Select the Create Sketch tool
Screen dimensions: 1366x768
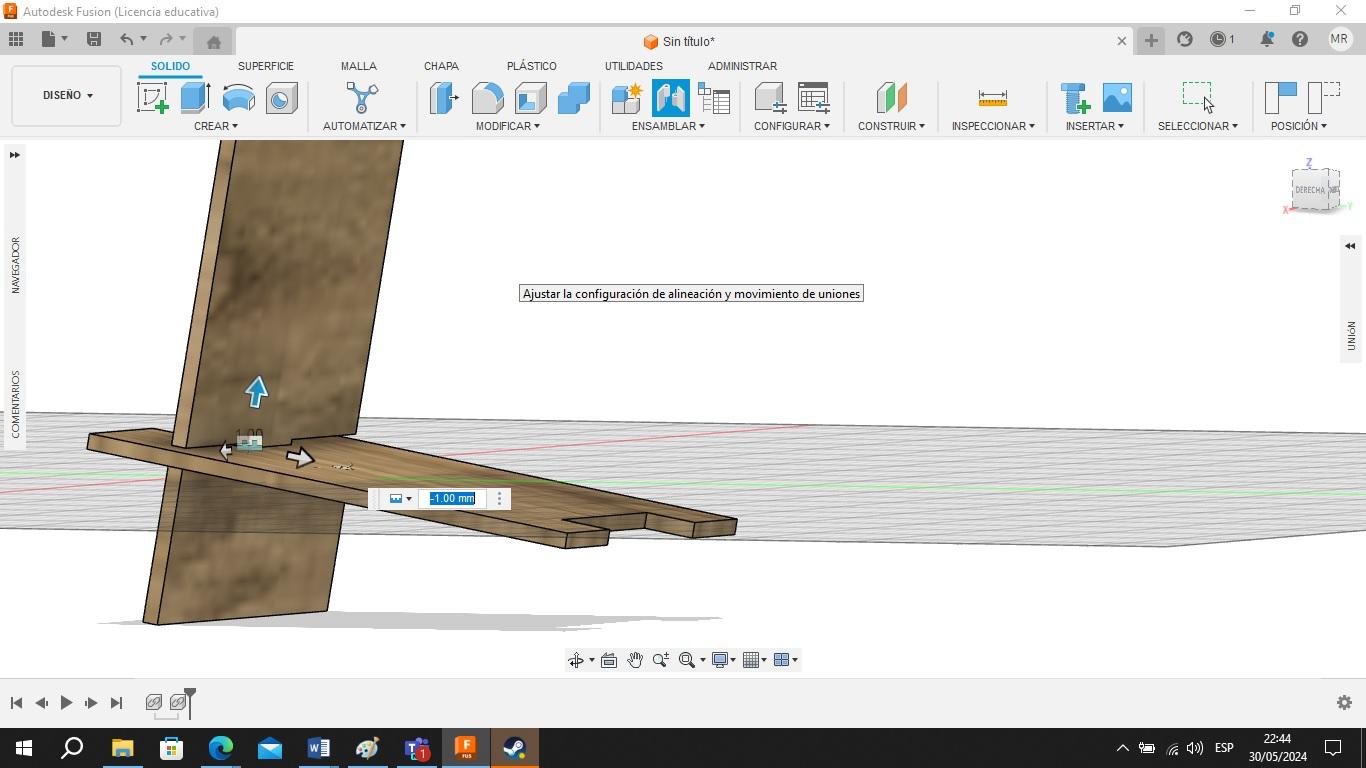coord(153,98)
